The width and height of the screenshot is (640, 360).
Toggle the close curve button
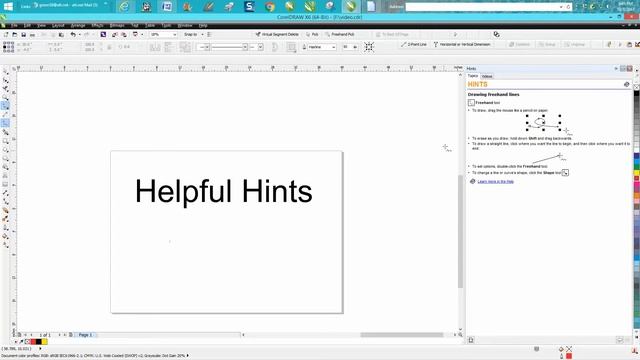pos(275,47)
